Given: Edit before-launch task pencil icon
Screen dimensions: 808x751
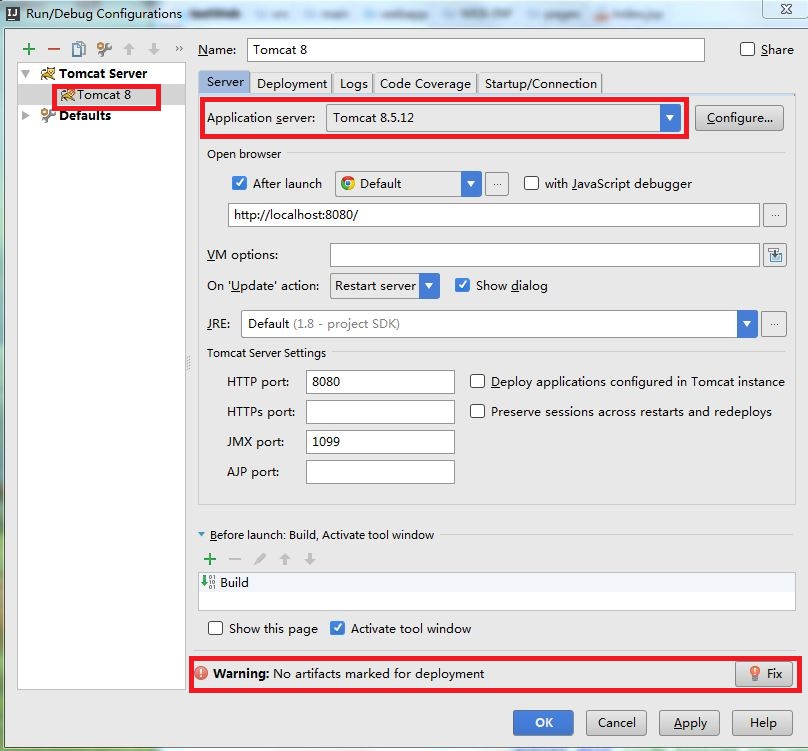Looking at the screenshot, I should (260, 559).
